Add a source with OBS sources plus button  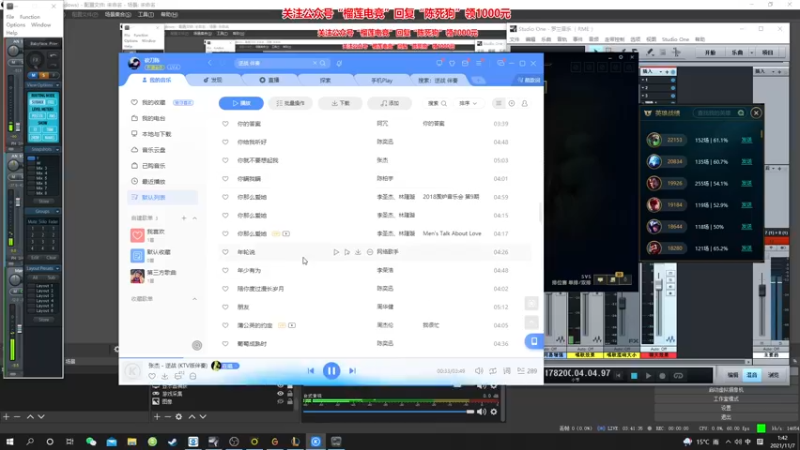pos(157,417)
